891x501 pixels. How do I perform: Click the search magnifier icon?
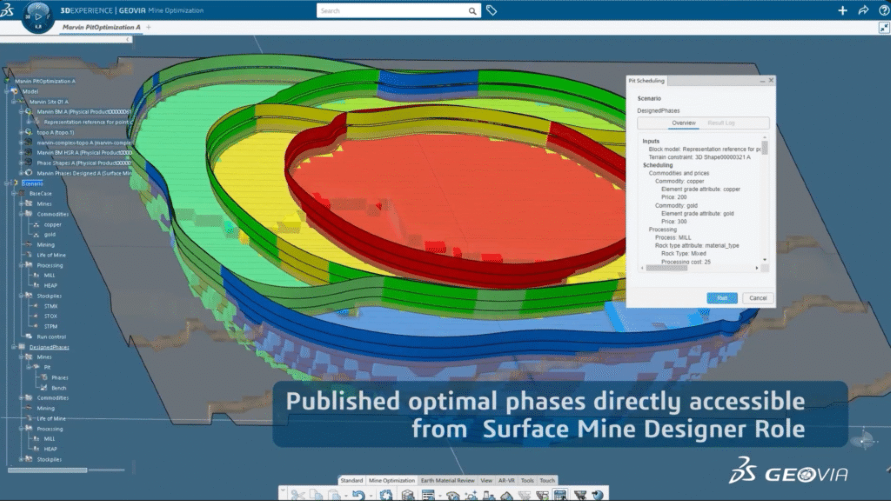coord(473,11)
